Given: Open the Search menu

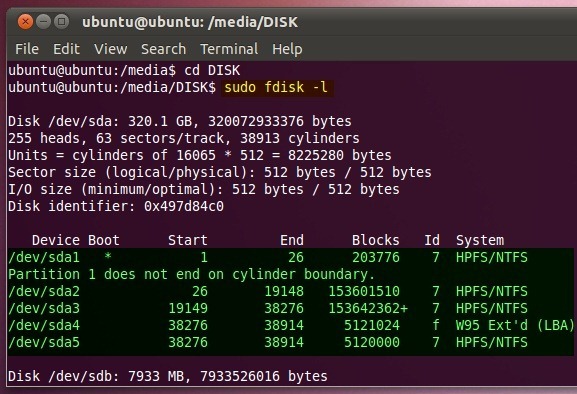Looking at the screenshot, I should [x=163, y=49].
